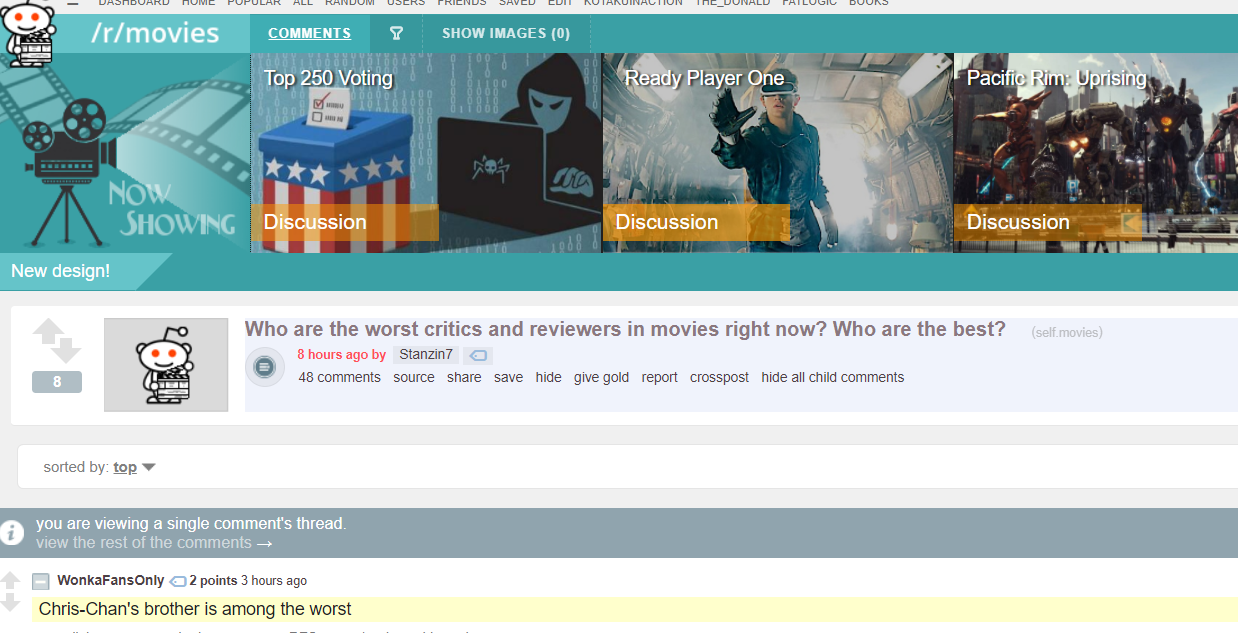Downvote the worst critics post

click(x=66, y=351)
